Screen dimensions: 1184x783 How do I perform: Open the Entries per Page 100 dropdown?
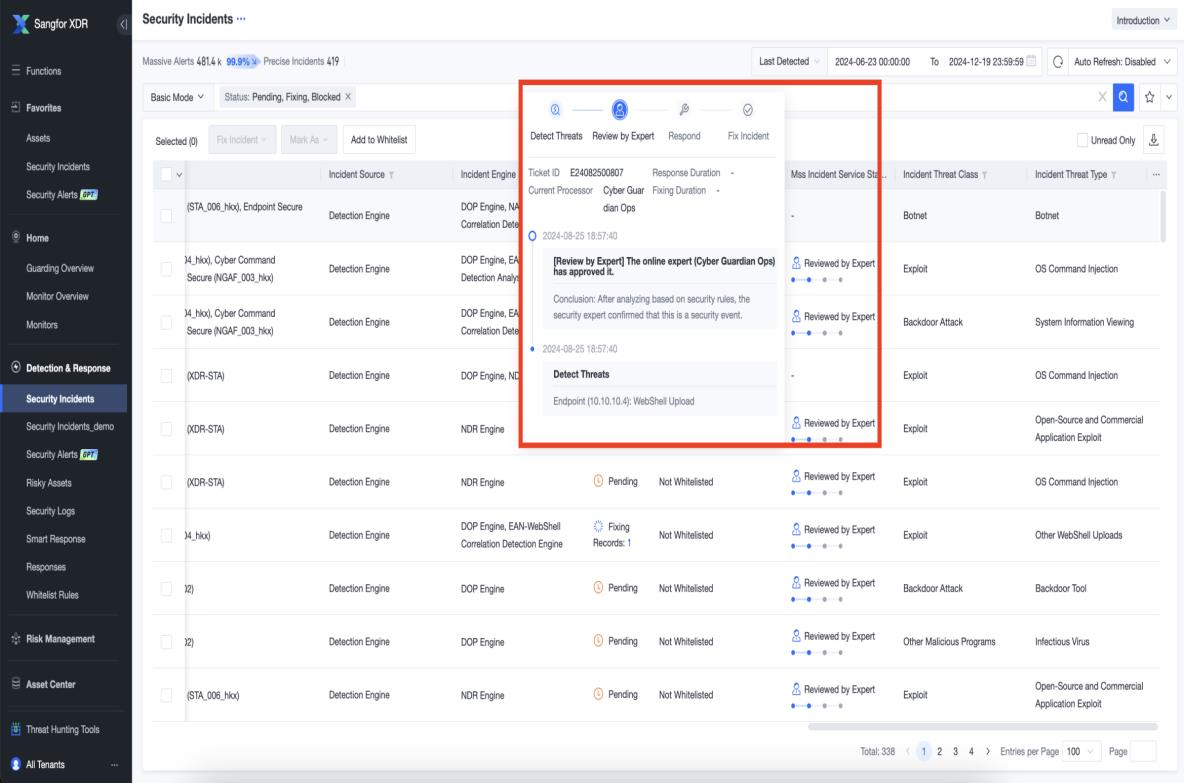[1080, 751]
